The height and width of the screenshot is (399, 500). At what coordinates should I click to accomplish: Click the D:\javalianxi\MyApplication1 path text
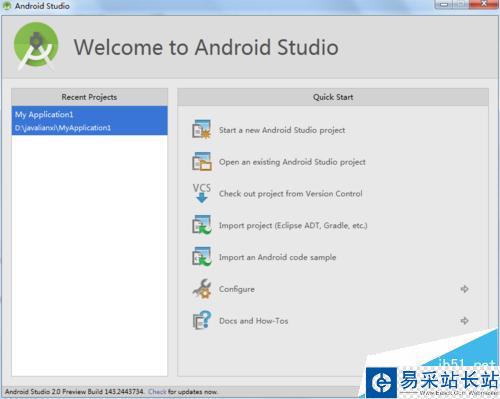coord(63,128)
